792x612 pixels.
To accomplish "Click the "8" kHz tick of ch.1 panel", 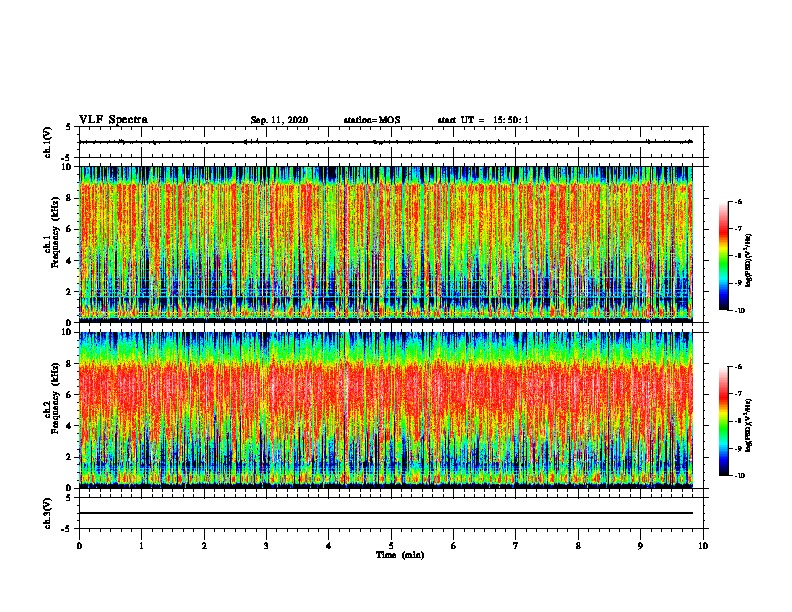I will (69, 198).
